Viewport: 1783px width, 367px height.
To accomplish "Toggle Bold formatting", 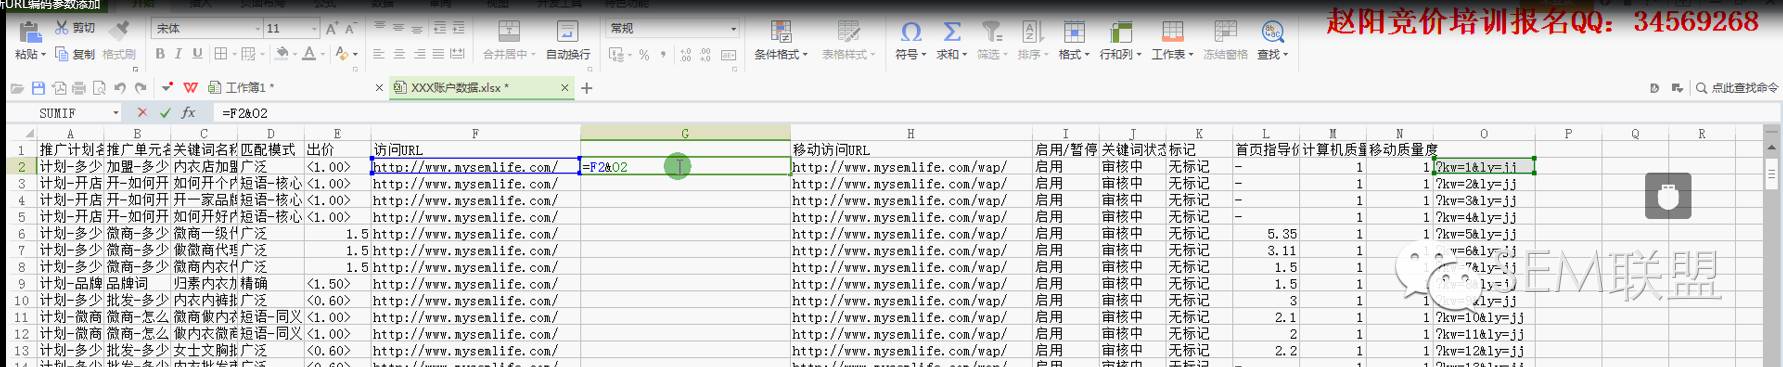I will (159, 54).
